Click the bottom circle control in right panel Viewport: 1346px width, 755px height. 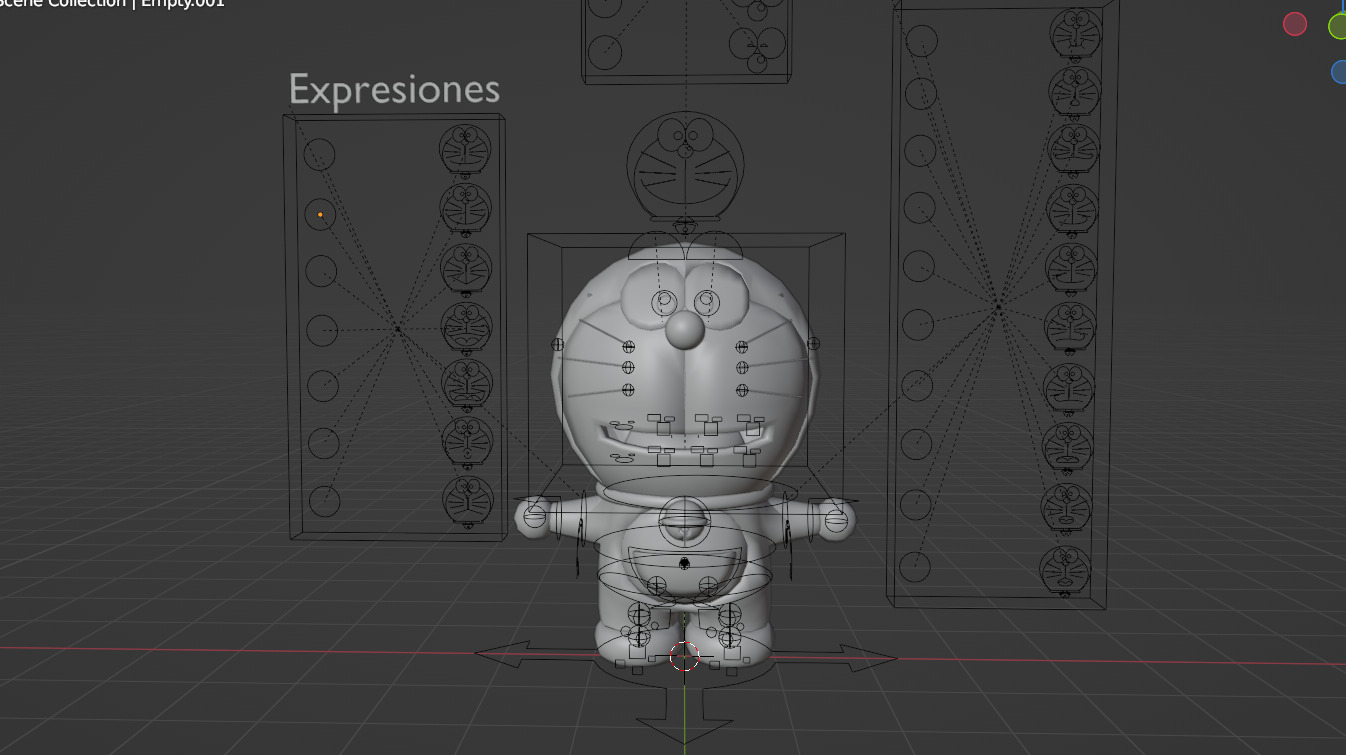(914, 567)
